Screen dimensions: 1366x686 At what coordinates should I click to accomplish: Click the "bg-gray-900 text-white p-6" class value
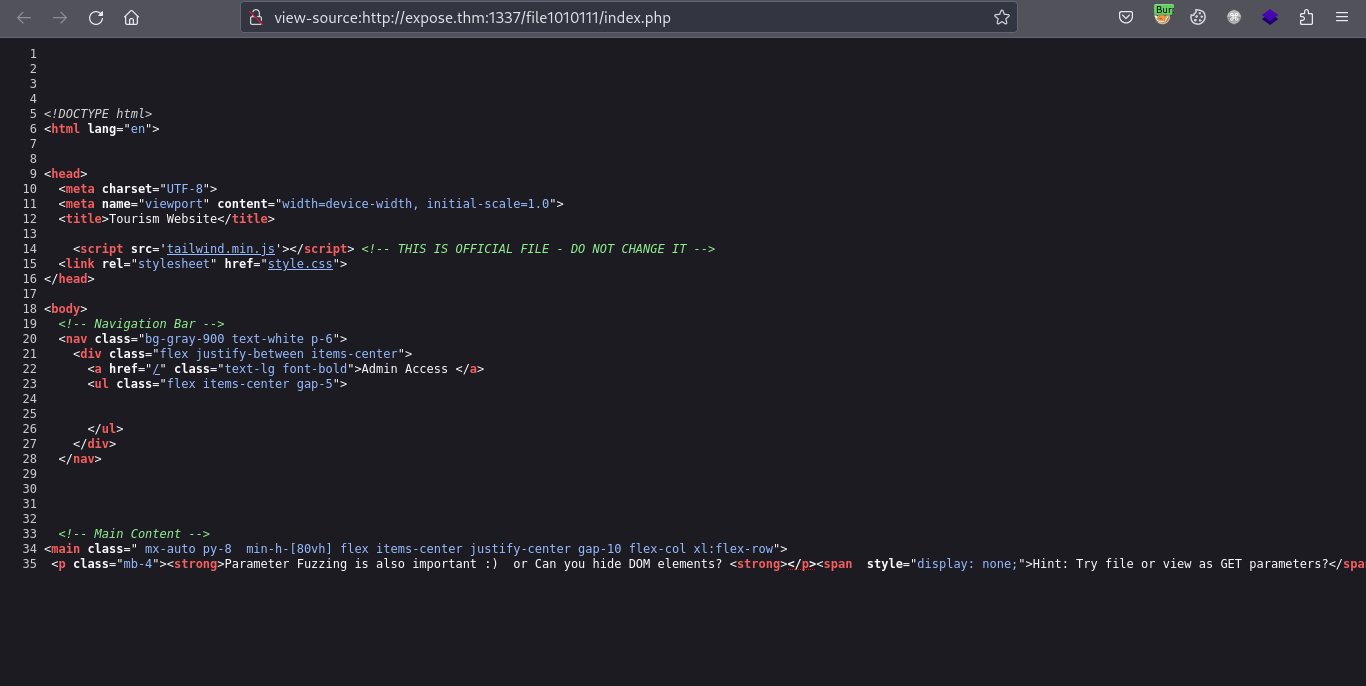click(x=239, y=339)
